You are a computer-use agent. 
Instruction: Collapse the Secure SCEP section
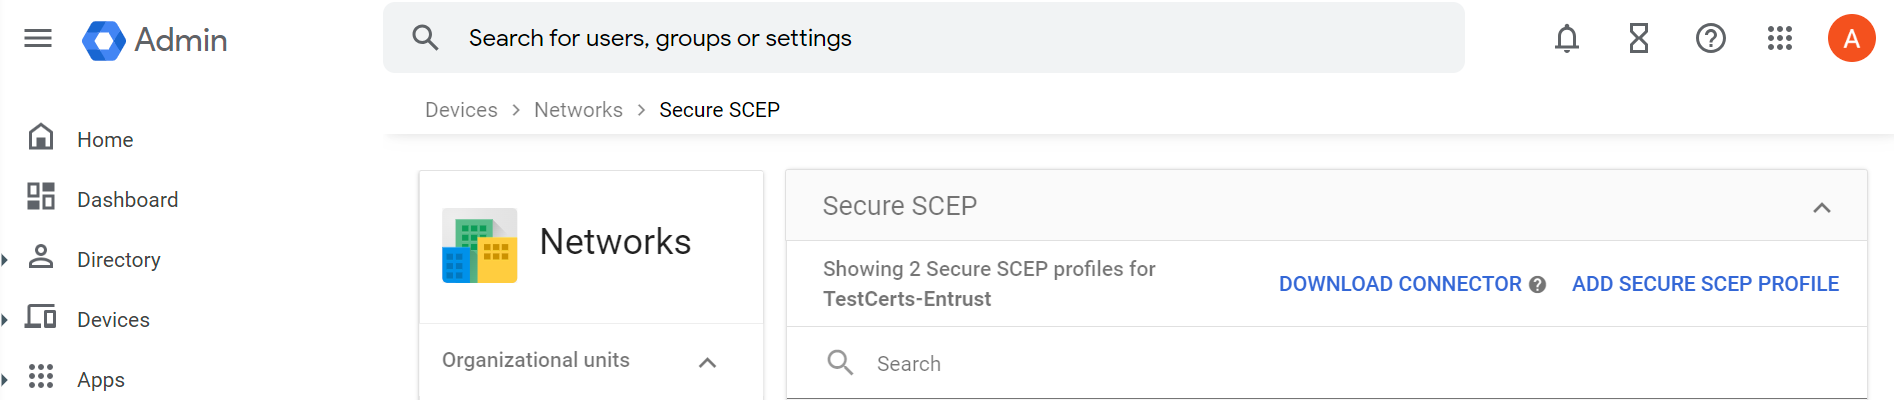pyautogui.click(x=1822, y=208)
